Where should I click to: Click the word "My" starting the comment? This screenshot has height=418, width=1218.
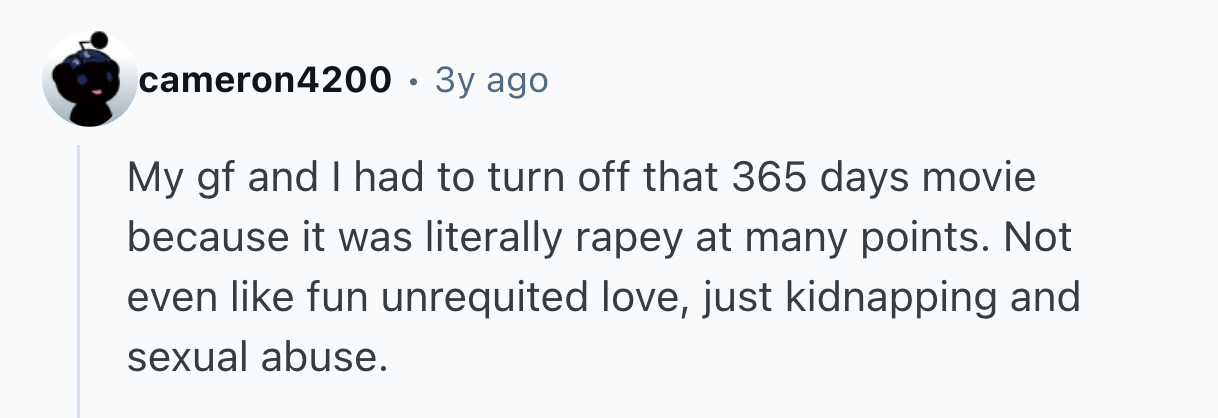pos(153,181)
